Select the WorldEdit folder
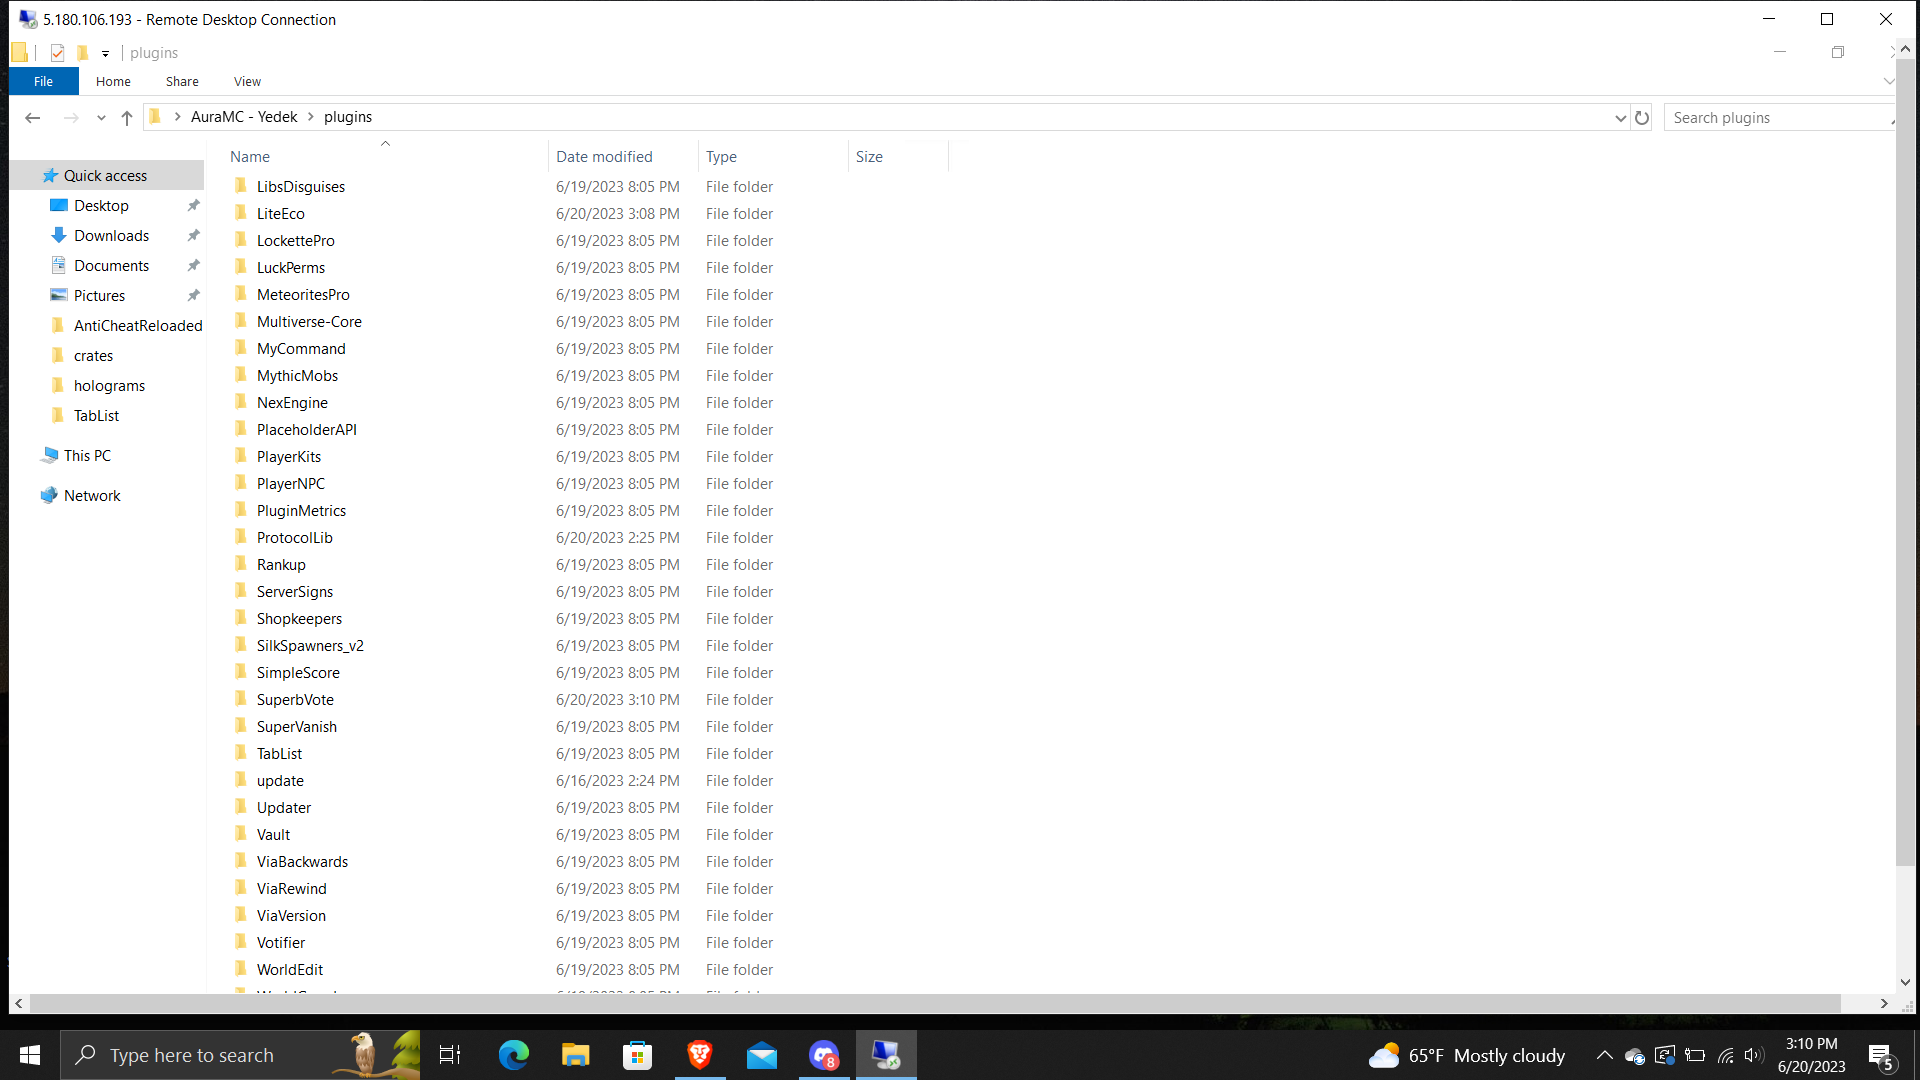Screen dimensions: 1920x1080 tap(290, 970)
